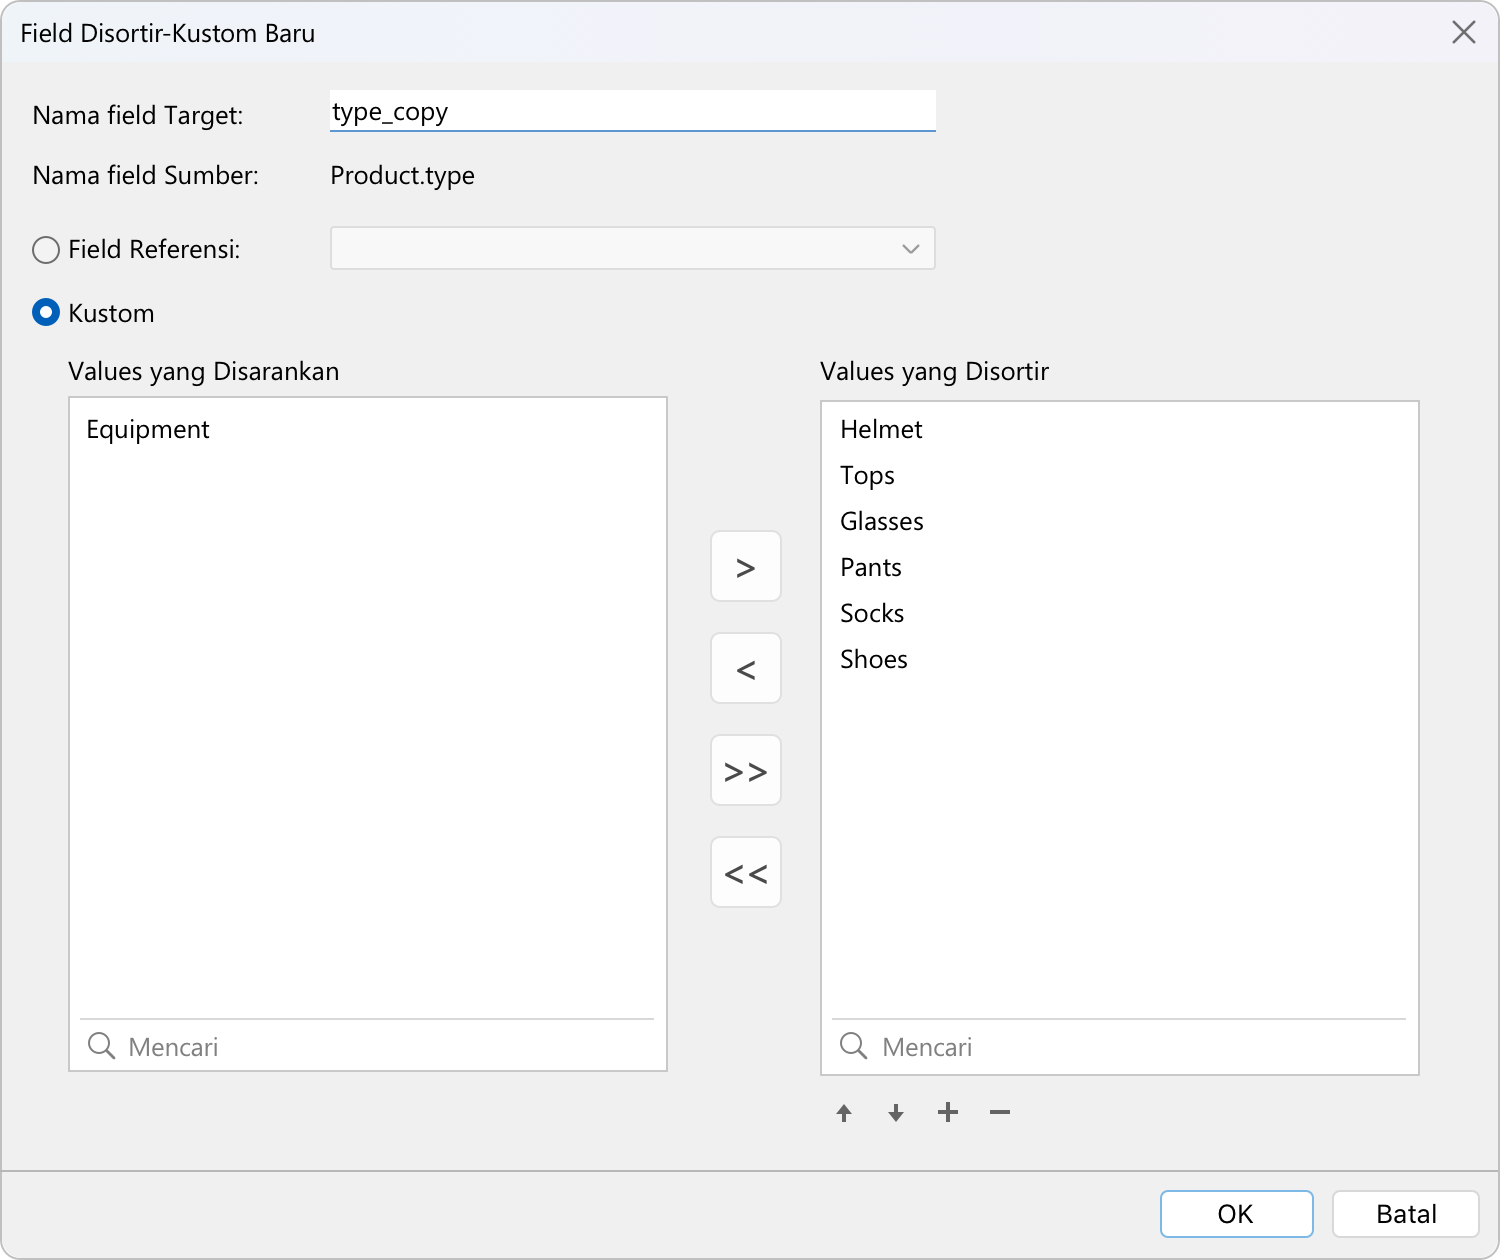Image resolution: width=1500 pixels, height=1260 pixels.
Task: Click the move down arrow icon
Action: coord(896,1113)
